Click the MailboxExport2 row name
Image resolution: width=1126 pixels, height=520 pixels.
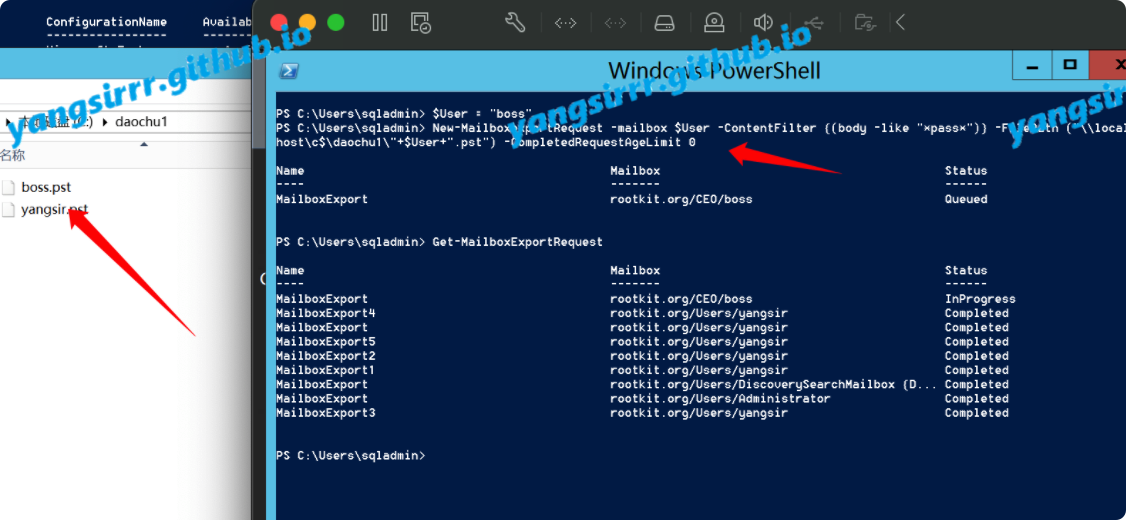[325, 356]
